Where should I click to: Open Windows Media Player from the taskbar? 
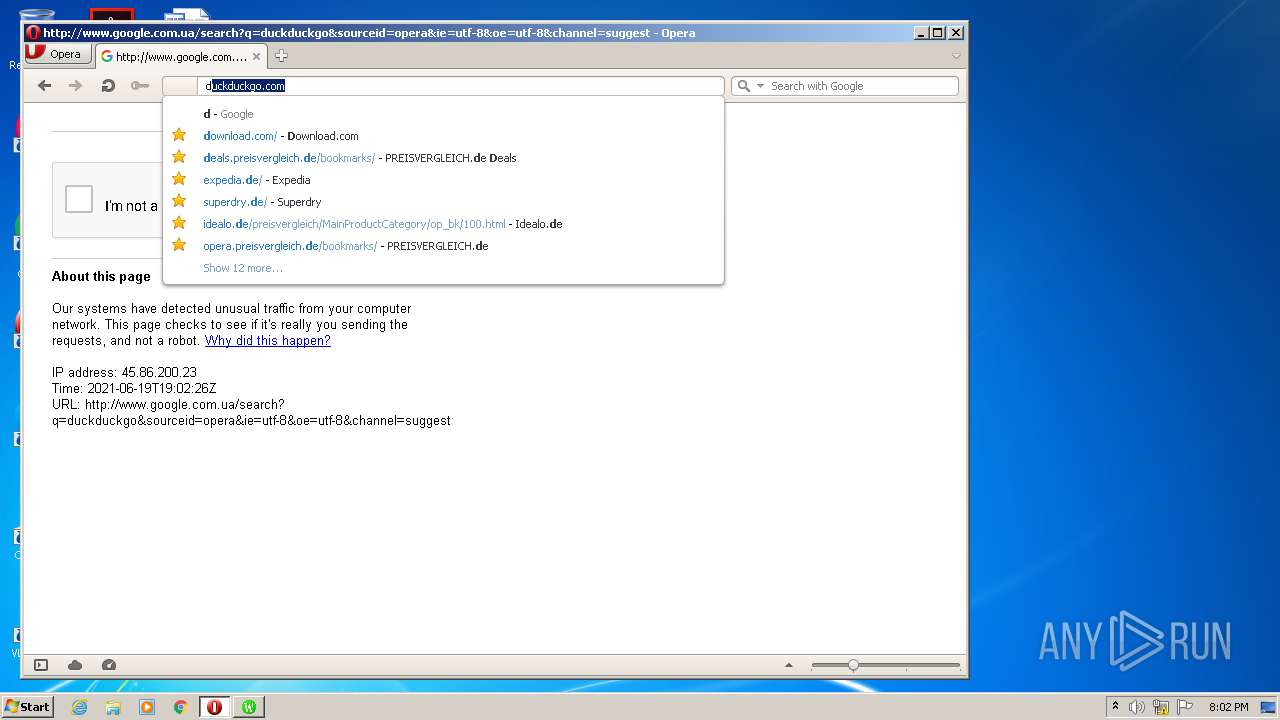coord(147,707)
